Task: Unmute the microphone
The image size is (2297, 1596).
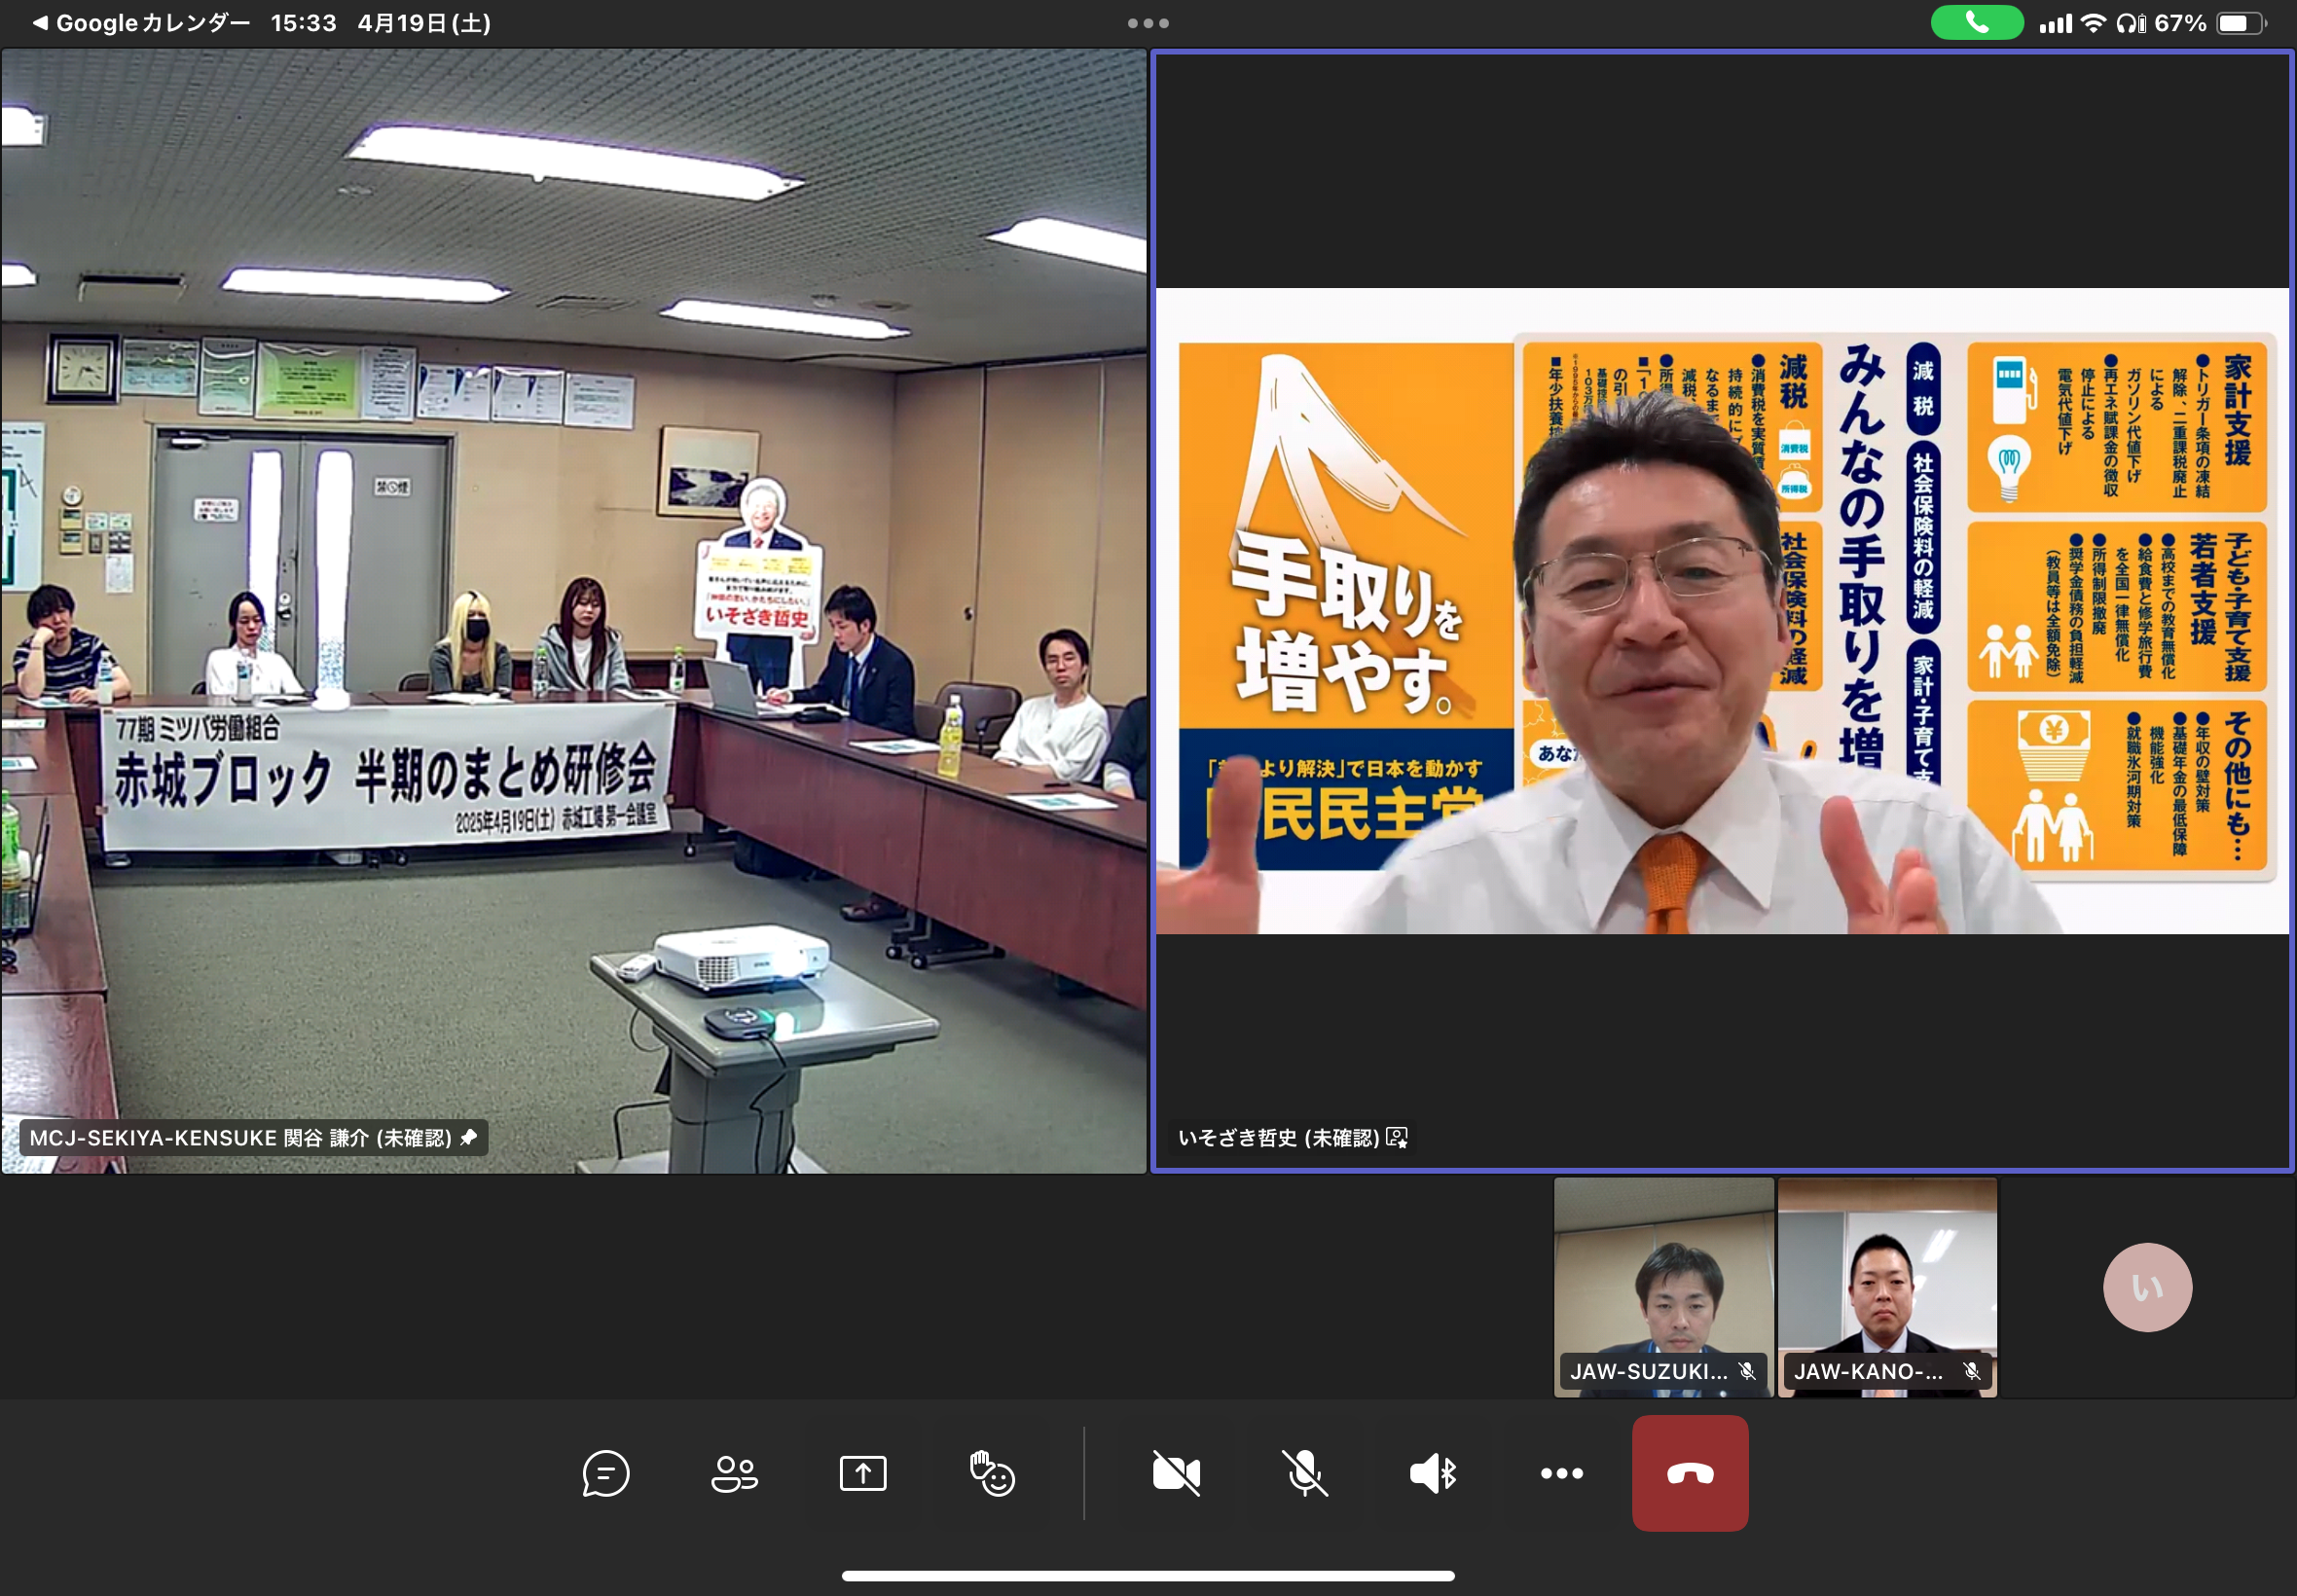Action: 1304,1473
